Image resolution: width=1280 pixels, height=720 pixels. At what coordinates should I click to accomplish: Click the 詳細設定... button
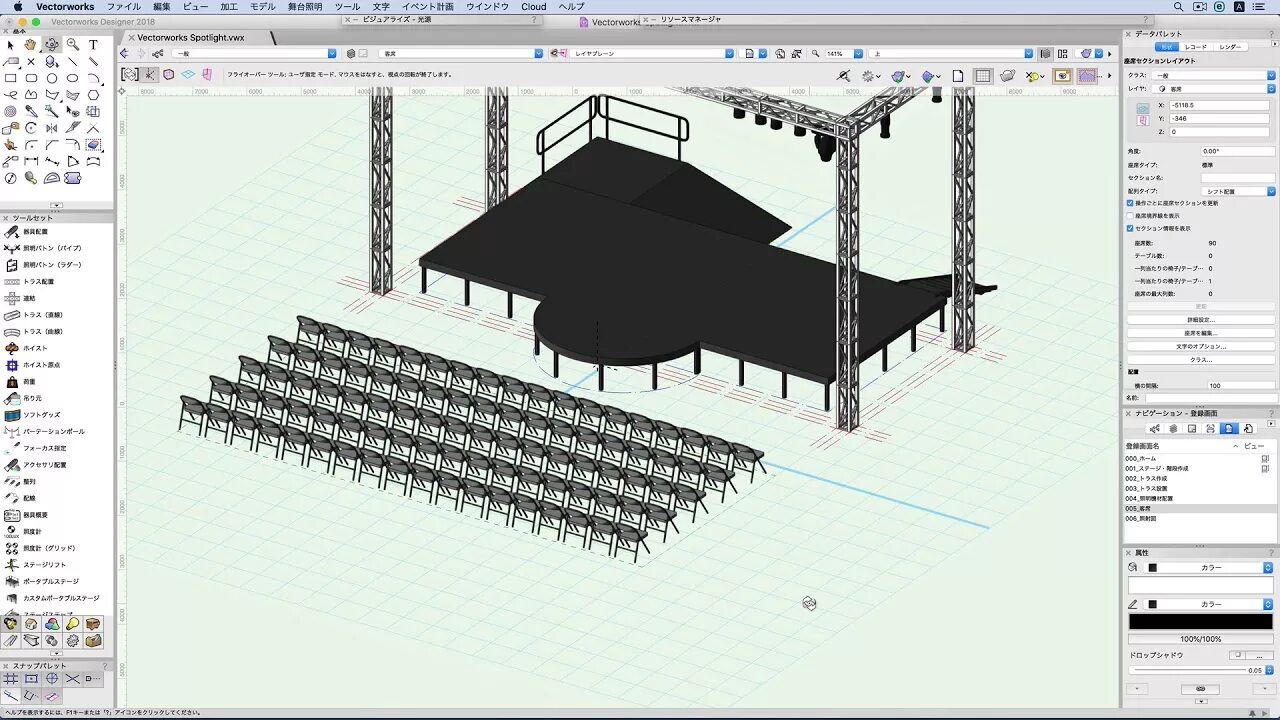tap(1201, 320)
